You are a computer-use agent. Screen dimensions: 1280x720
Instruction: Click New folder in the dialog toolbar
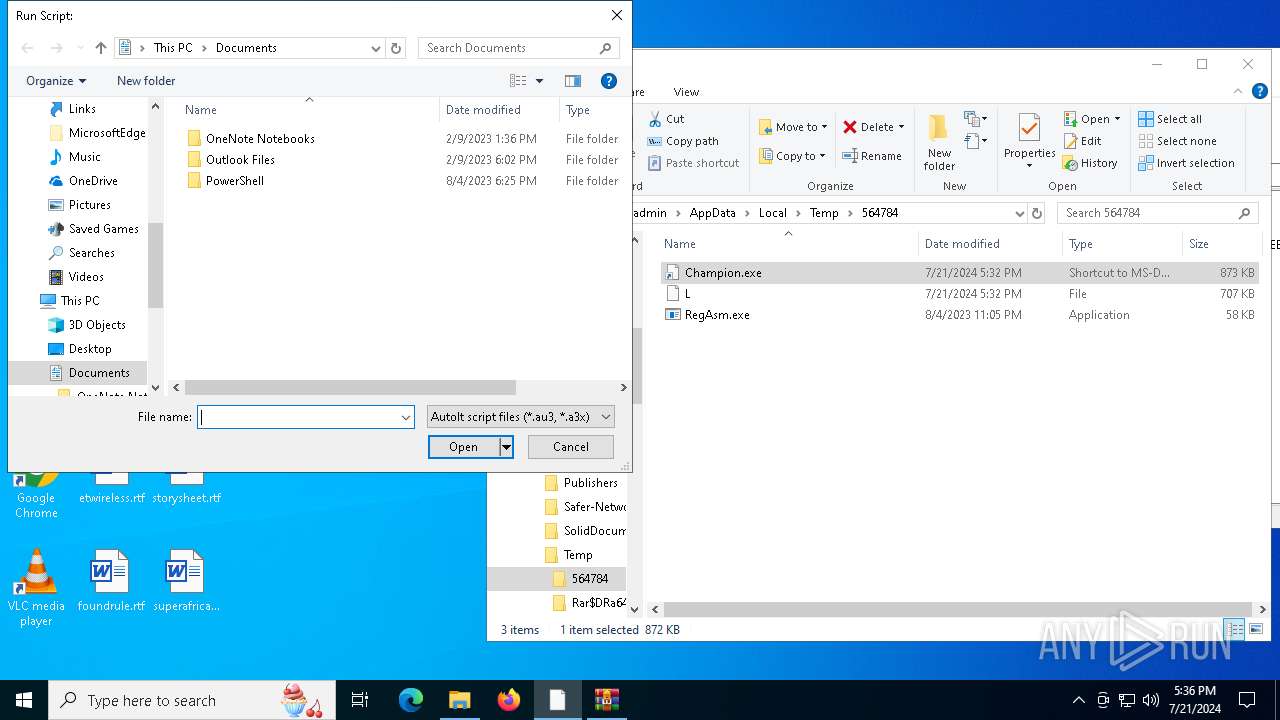(x=146, y=81)
